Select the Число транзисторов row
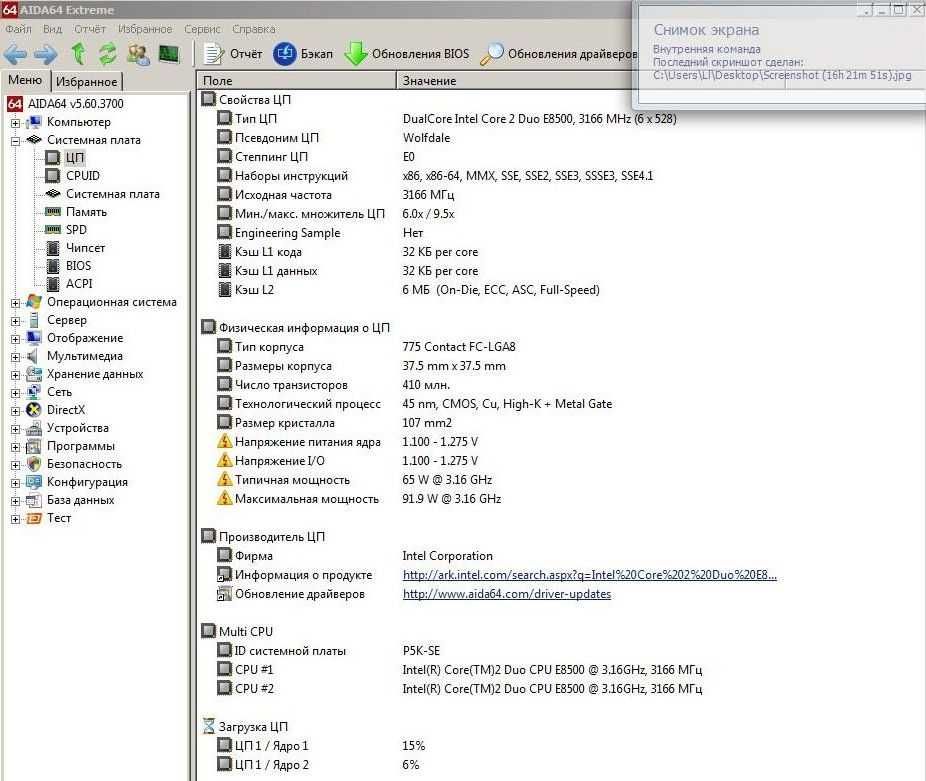 [x=334, y=385]
